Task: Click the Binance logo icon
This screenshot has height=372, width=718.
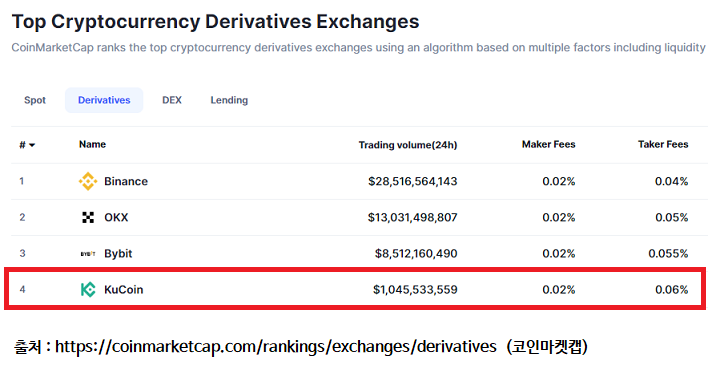Action: tap(87, 181)
